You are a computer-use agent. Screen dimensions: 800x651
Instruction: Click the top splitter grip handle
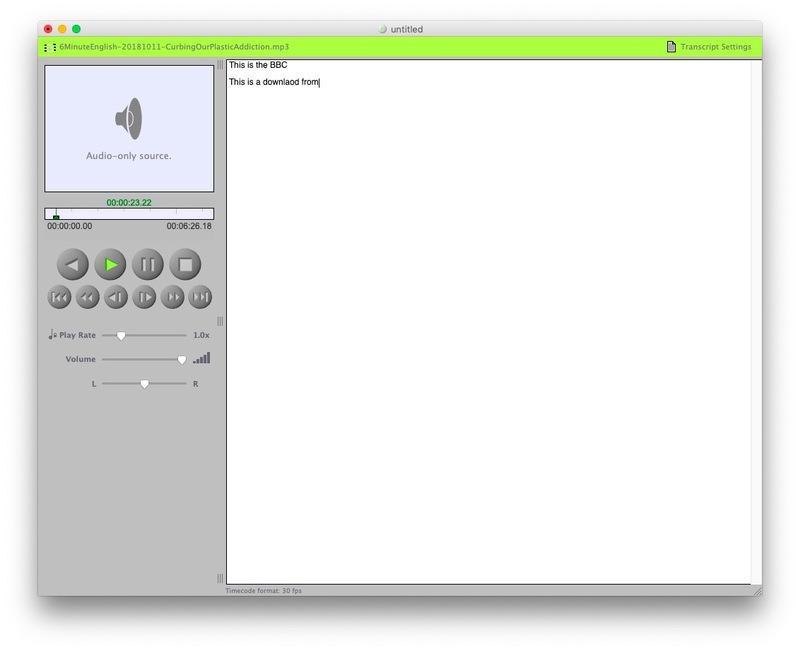pos(220,65)
